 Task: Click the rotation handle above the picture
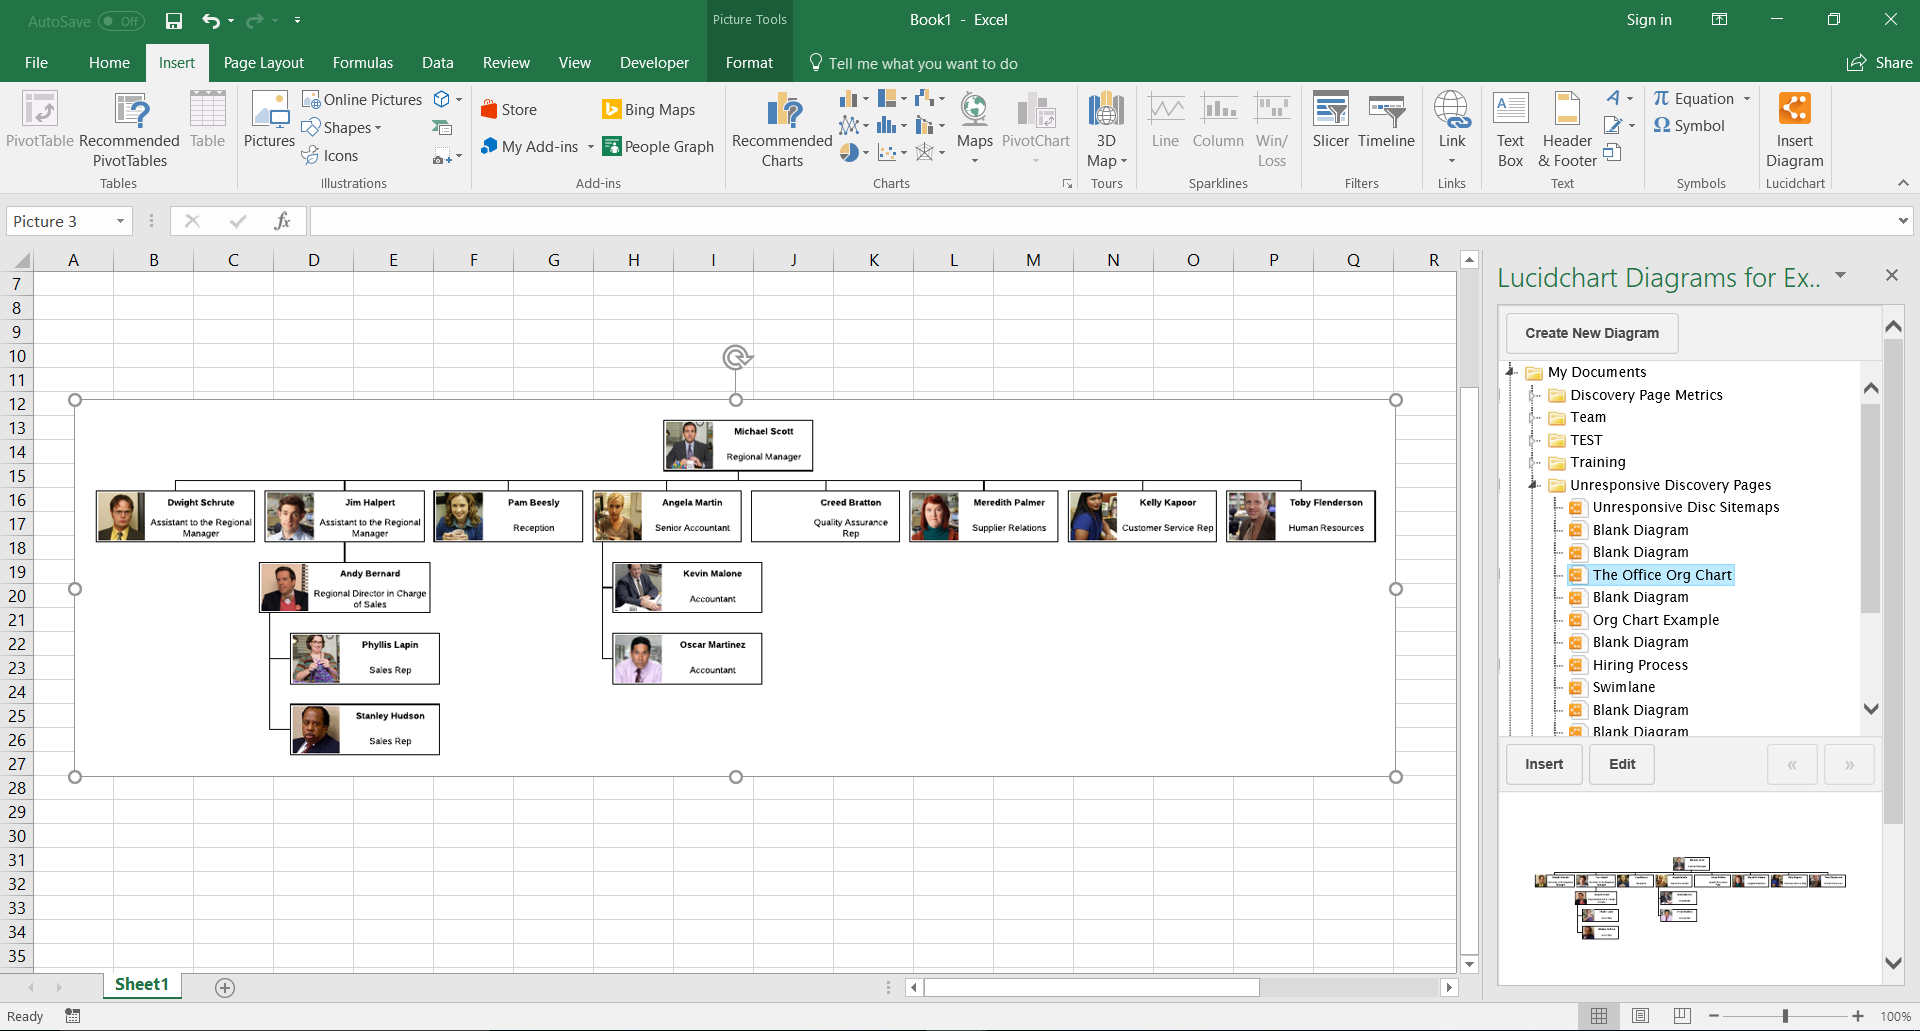[x=737, y=357]
